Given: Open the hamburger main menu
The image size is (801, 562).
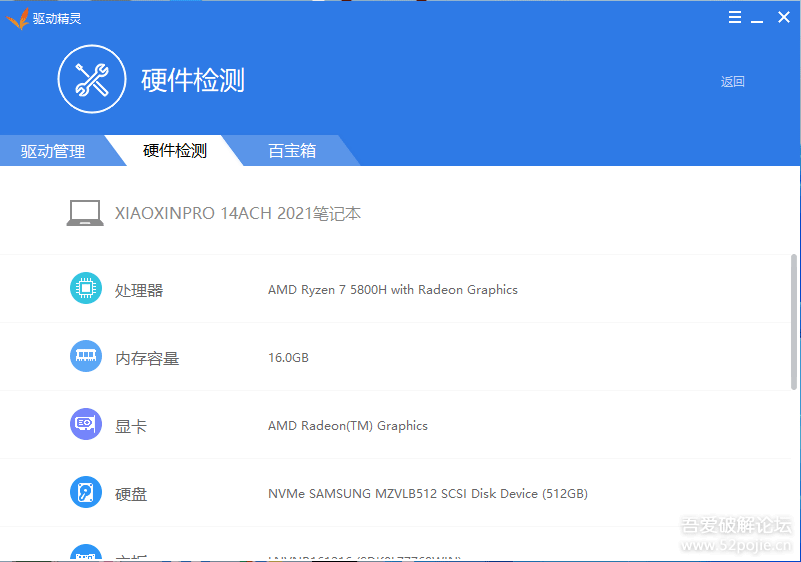Looking at the screenshot, I should pyautogui.click(x=735, y=17).
